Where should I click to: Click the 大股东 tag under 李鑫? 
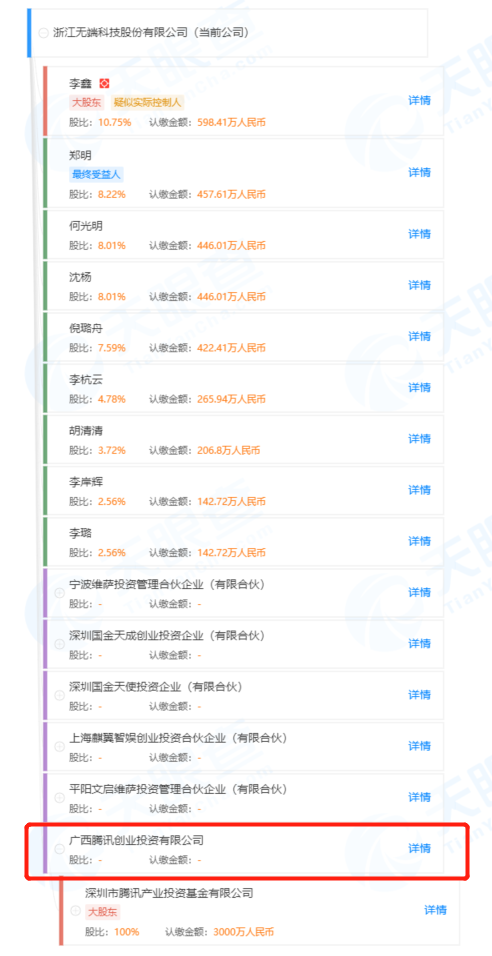[x=87, y=102]
